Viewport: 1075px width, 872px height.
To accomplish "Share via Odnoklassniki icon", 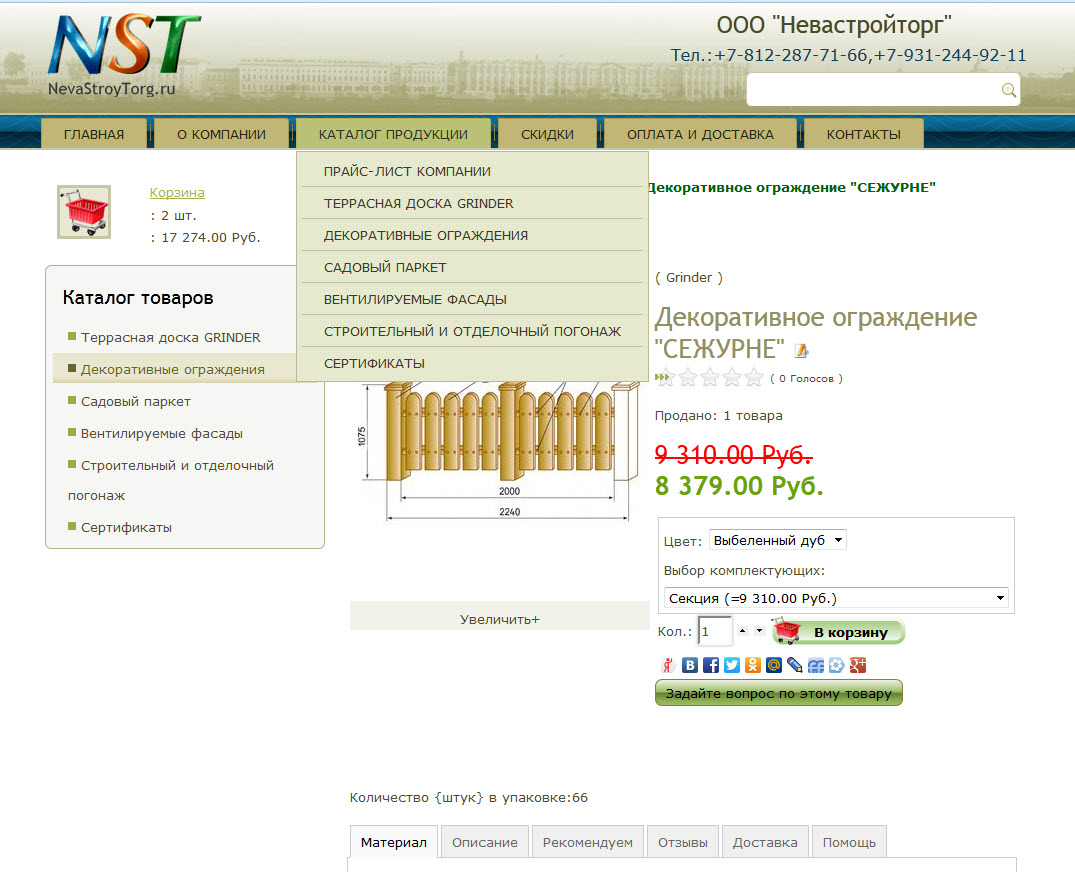I will coord(753,665).
